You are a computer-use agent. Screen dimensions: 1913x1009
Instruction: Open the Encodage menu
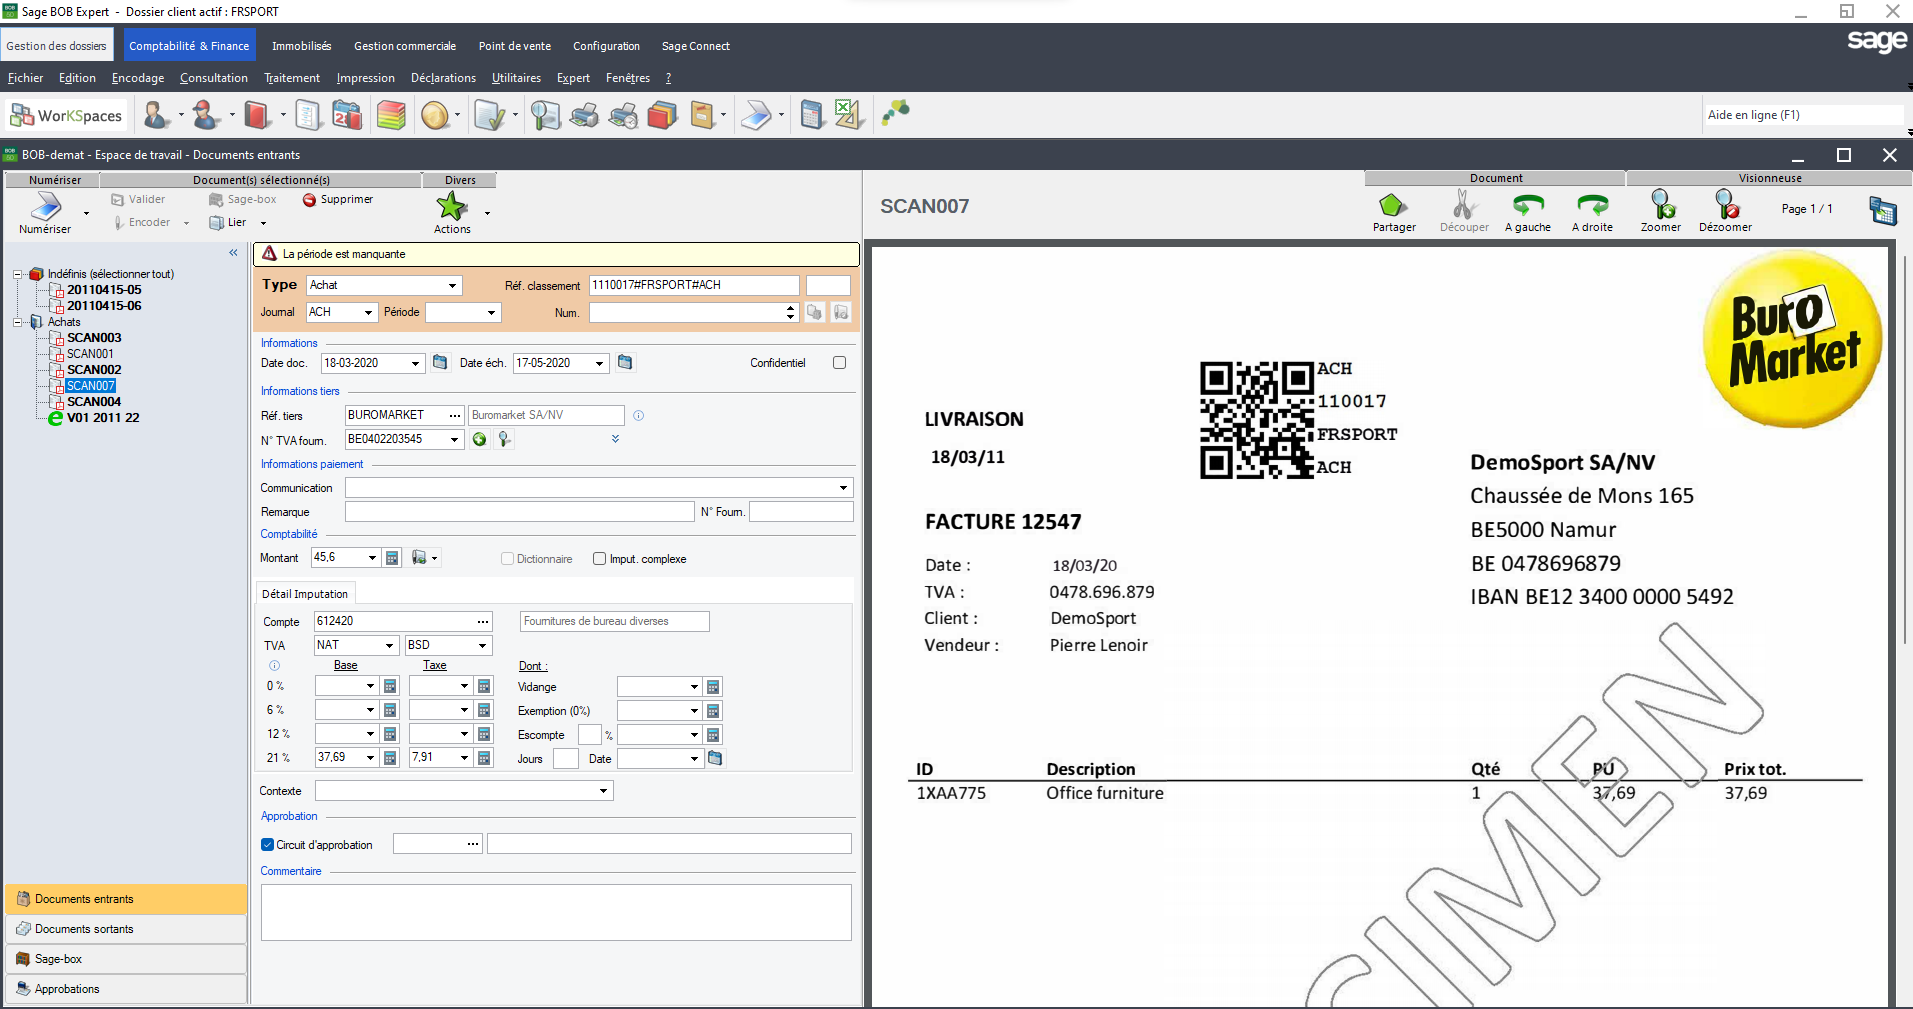(138, 78)
